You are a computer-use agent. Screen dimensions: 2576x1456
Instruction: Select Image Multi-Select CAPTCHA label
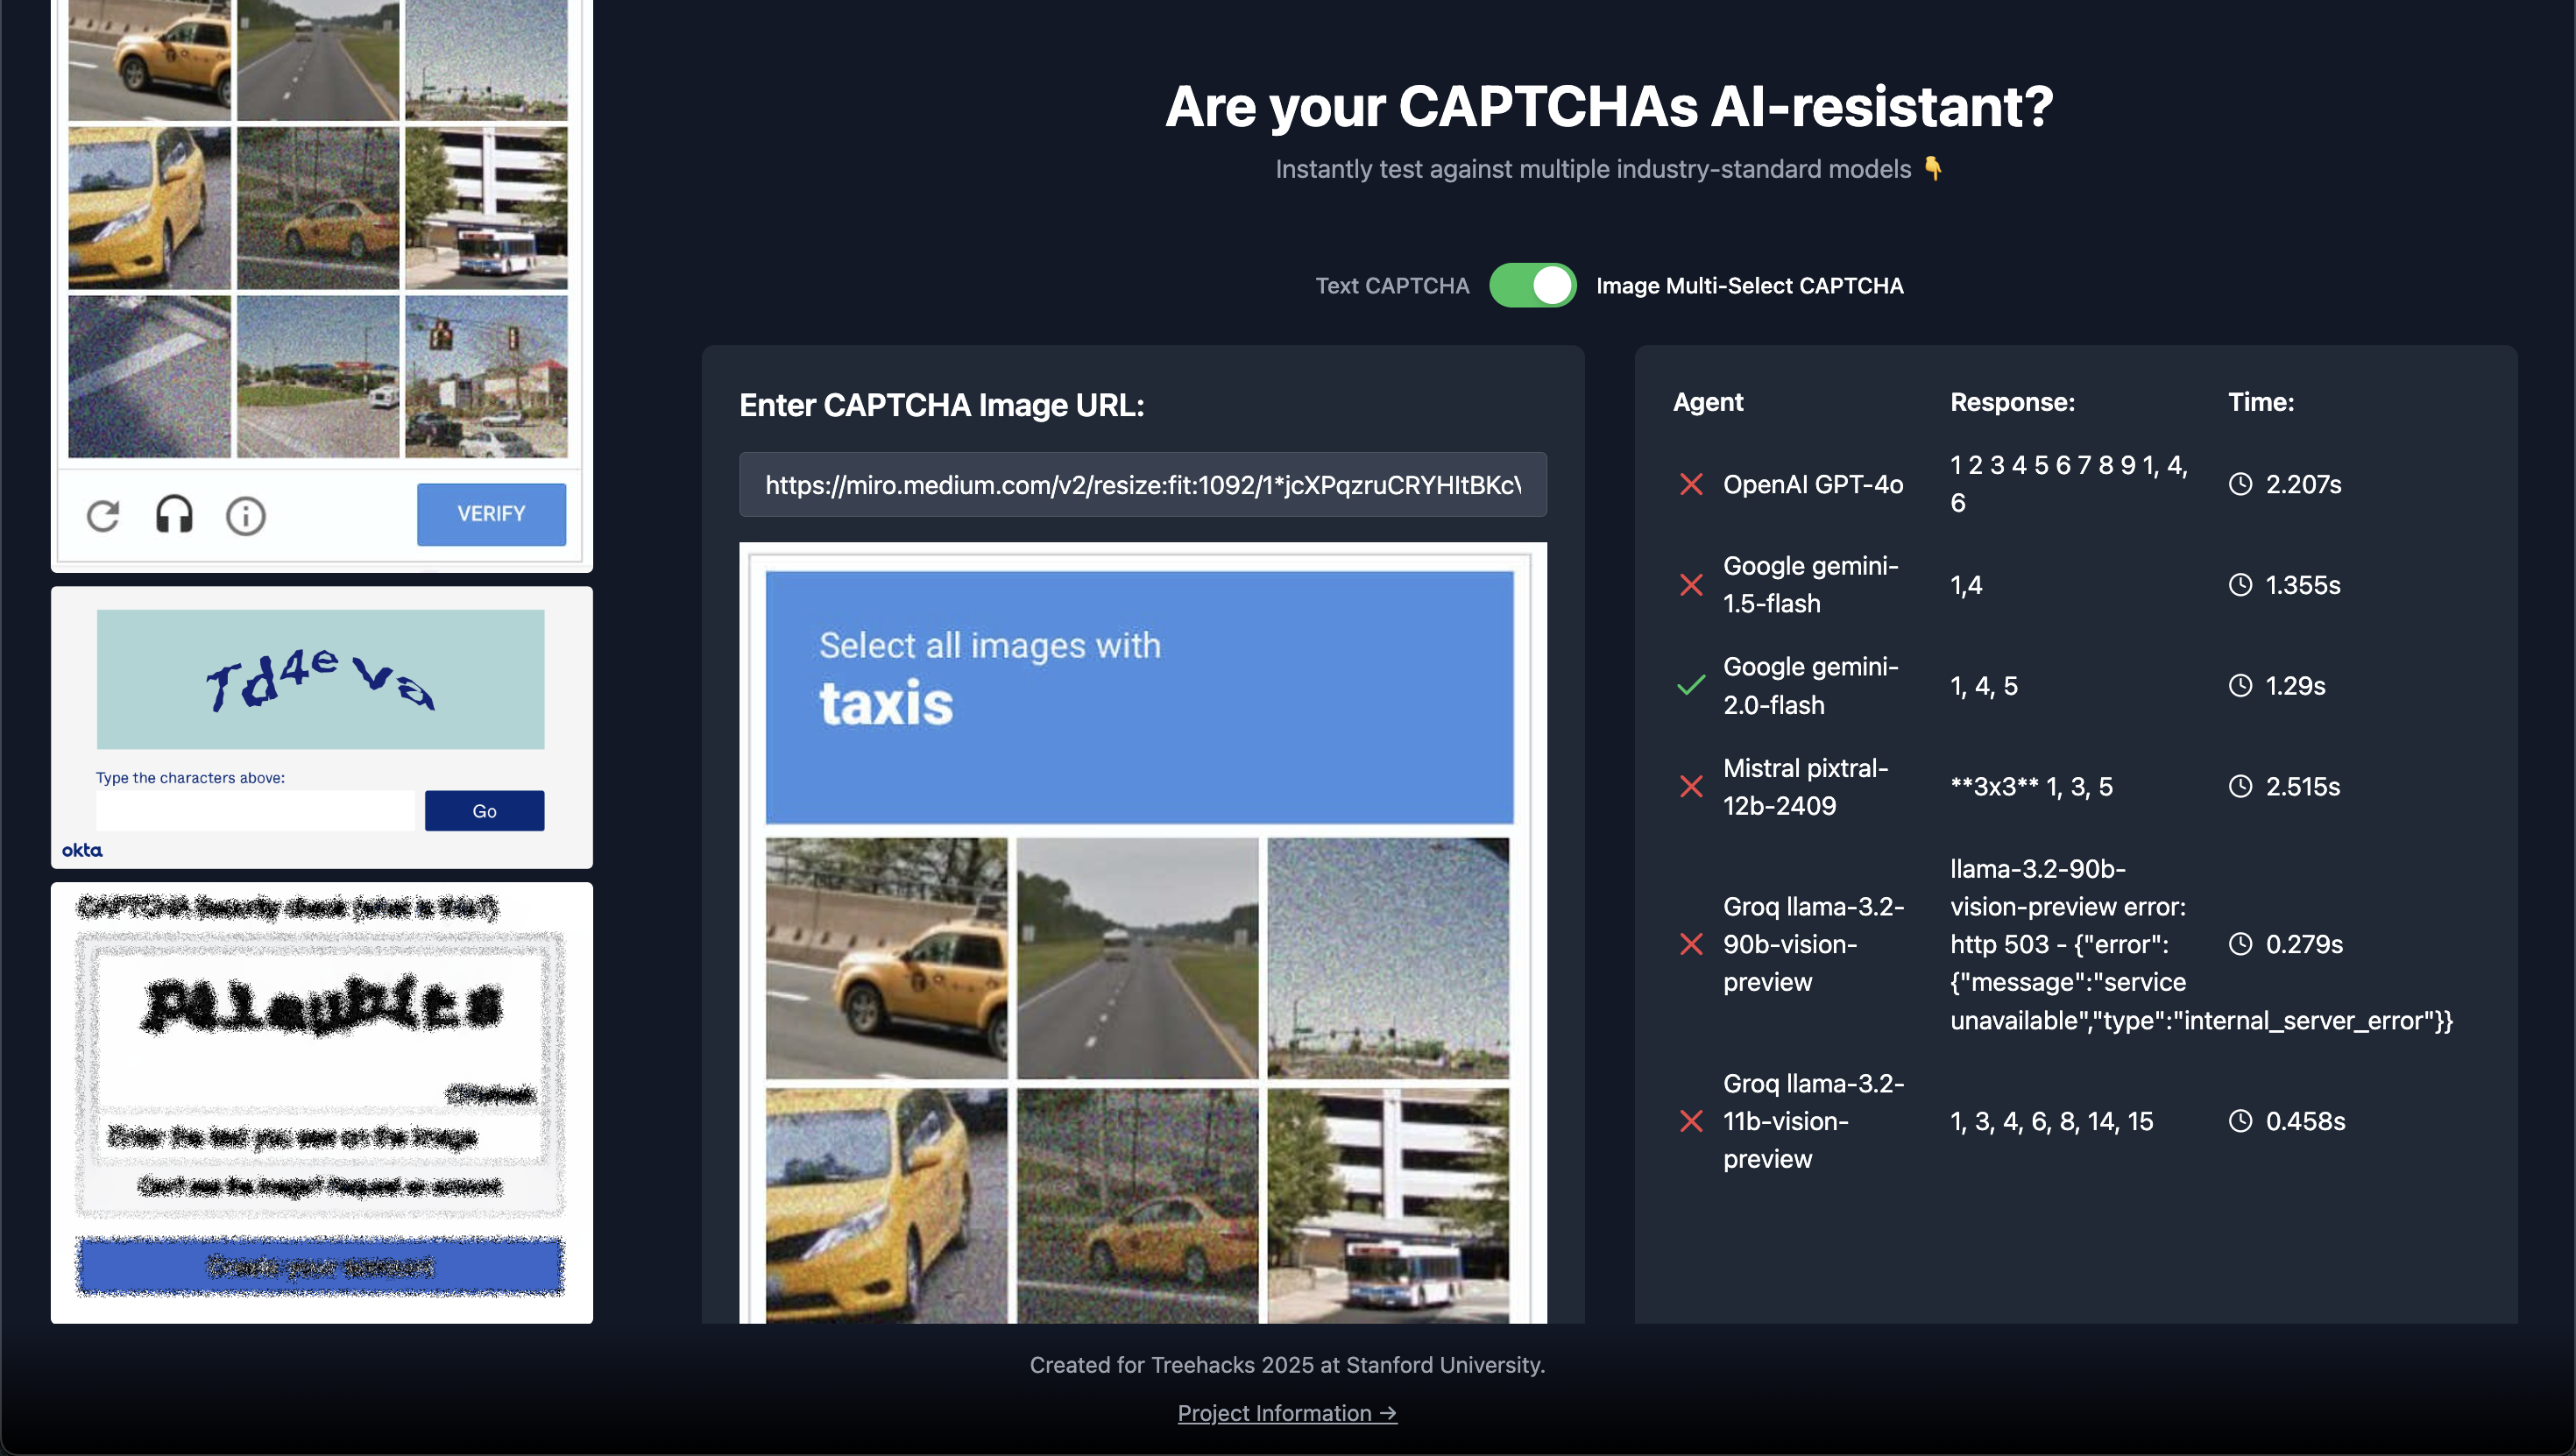click(x=1749, y=286)
